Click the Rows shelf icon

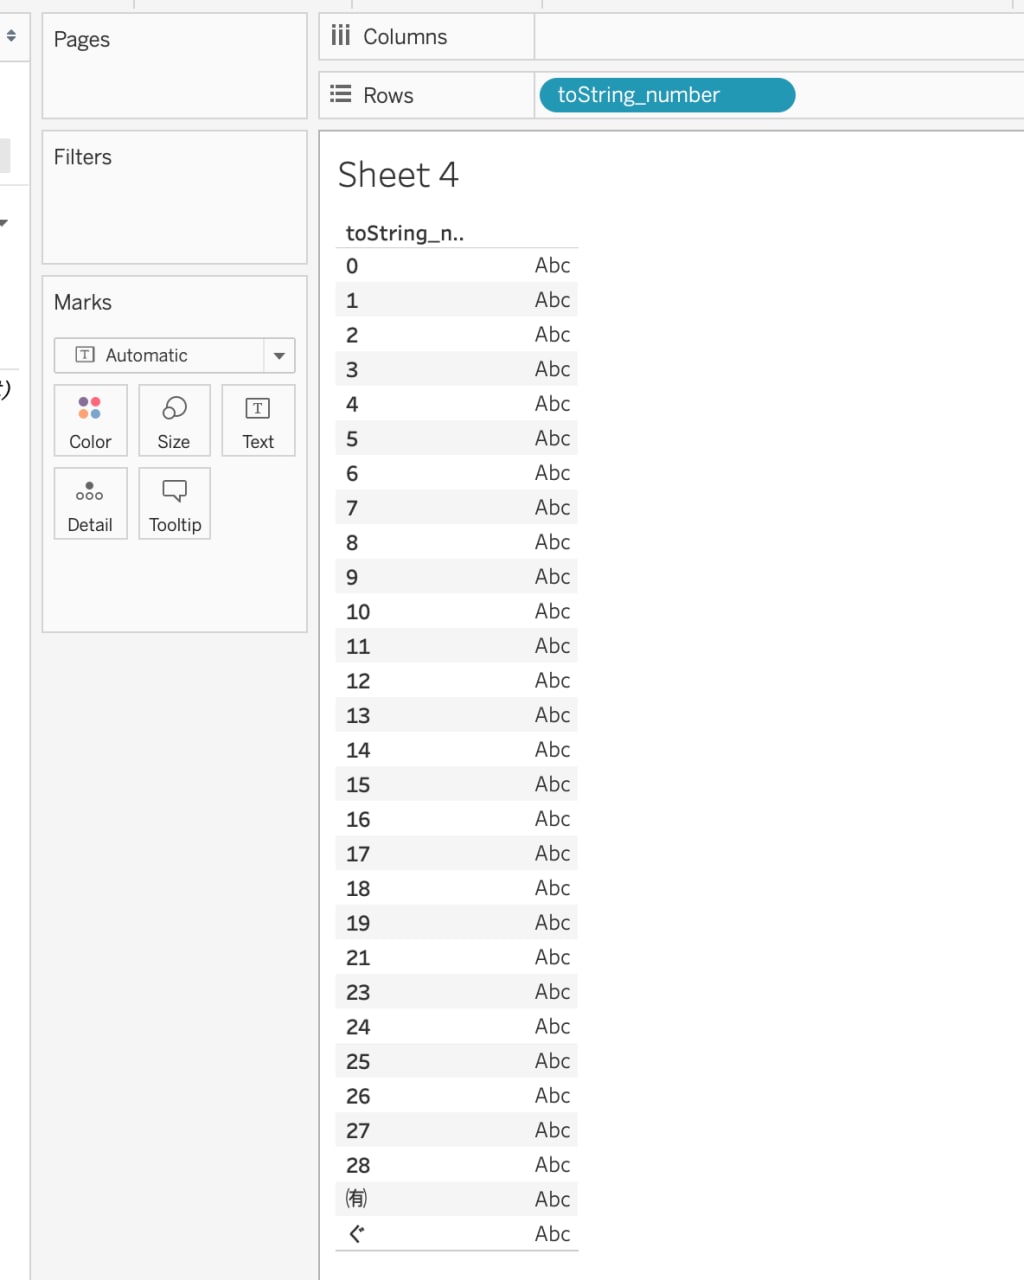click(x=341, y=94)
